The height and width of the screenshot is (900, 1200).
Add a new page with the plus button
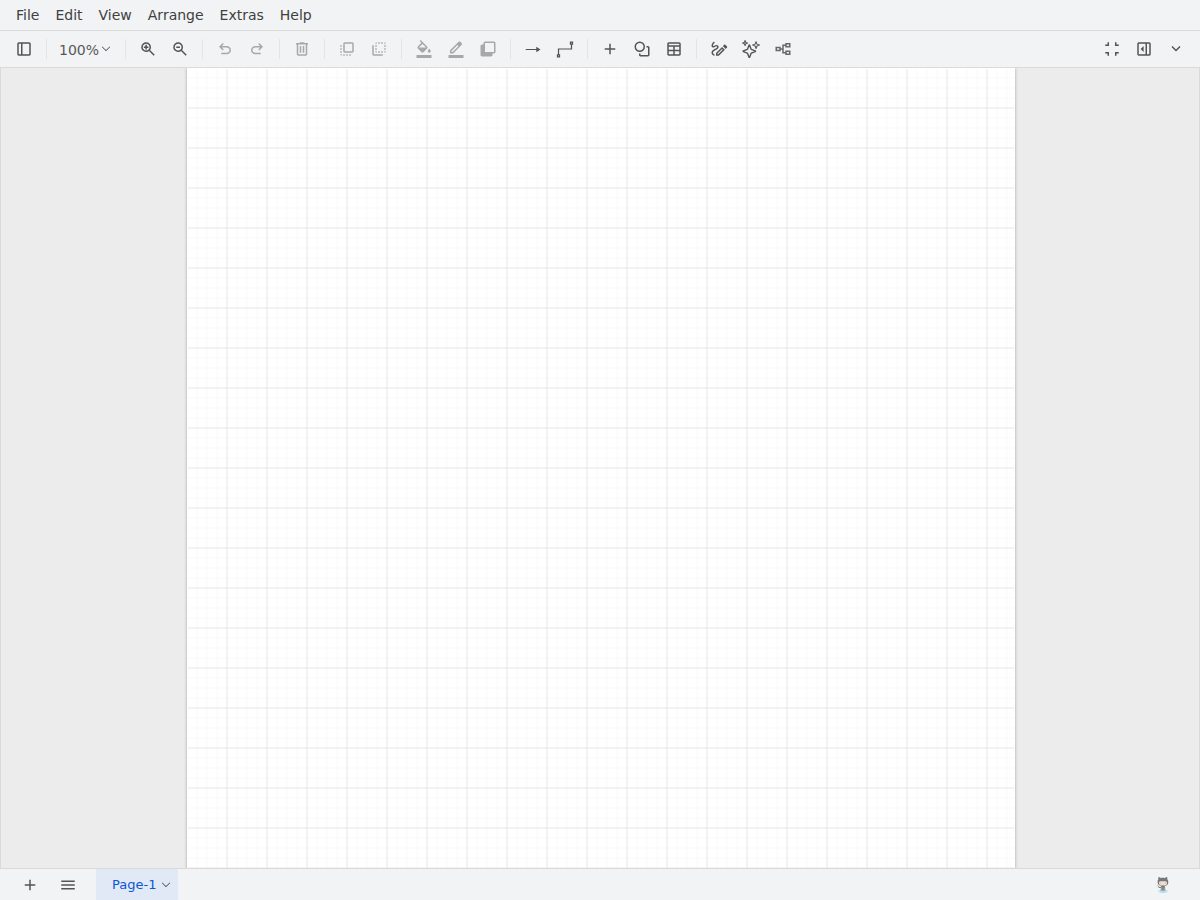tap(30, 885)
